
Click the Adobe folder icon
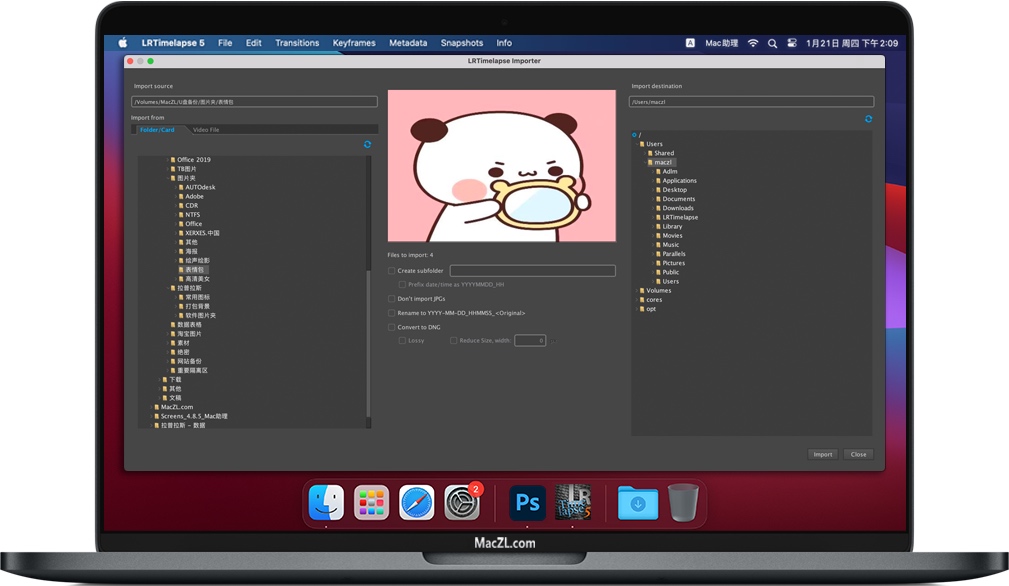[181, 196]
